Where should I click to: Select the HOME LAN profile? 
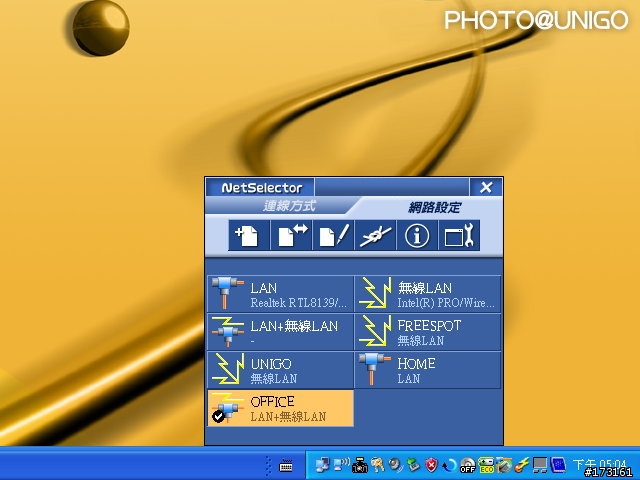tap(427, 370)
